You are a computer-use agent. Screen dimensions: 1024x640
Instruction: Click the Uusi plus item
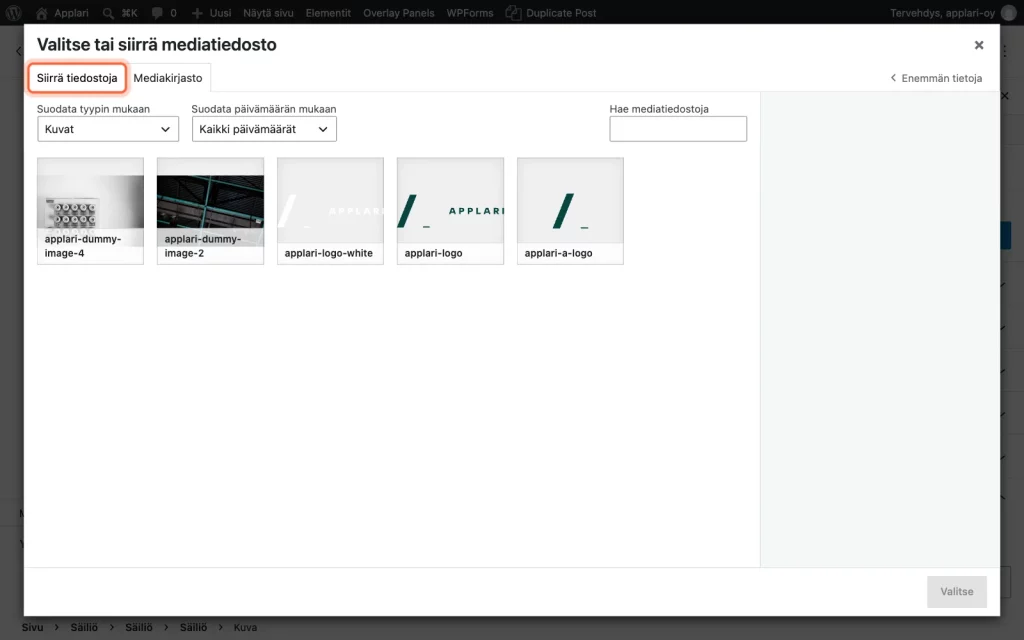click(211, 12)
